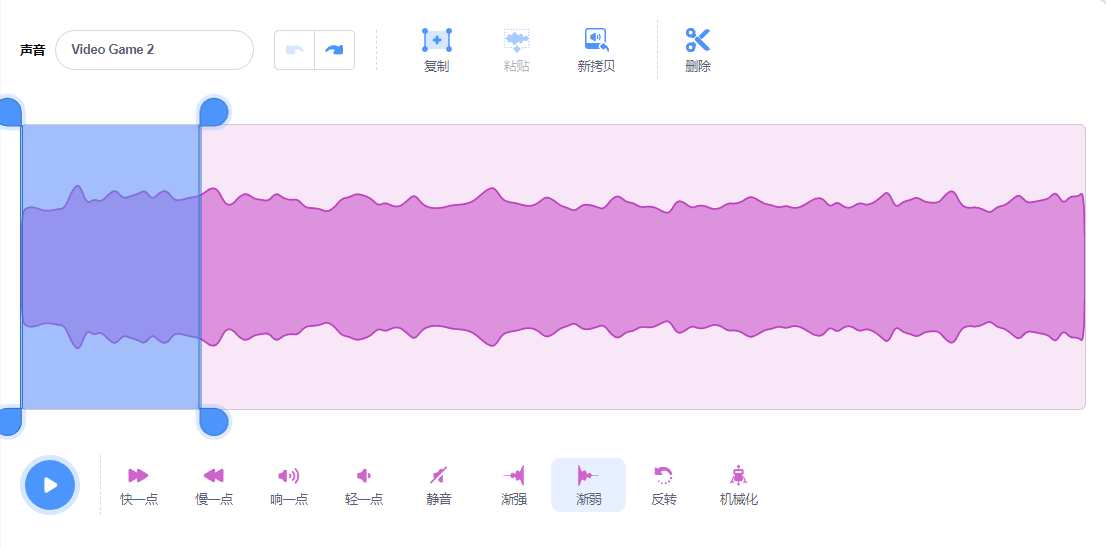Click the 粘贴 (paste) icon
This screenshot has height=548, width=1106.
tap(517, 40)
